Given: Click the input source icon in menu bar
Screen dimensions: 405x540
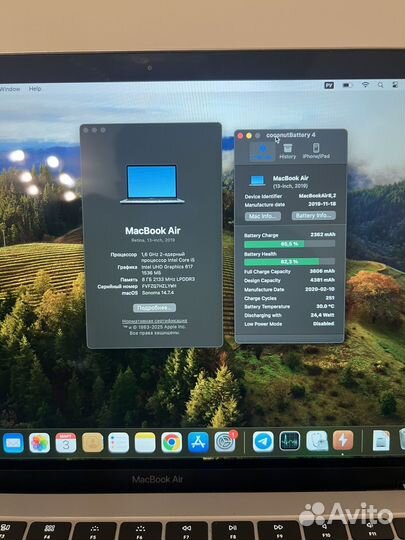Looking at the screenshot, I should point(329,85).
